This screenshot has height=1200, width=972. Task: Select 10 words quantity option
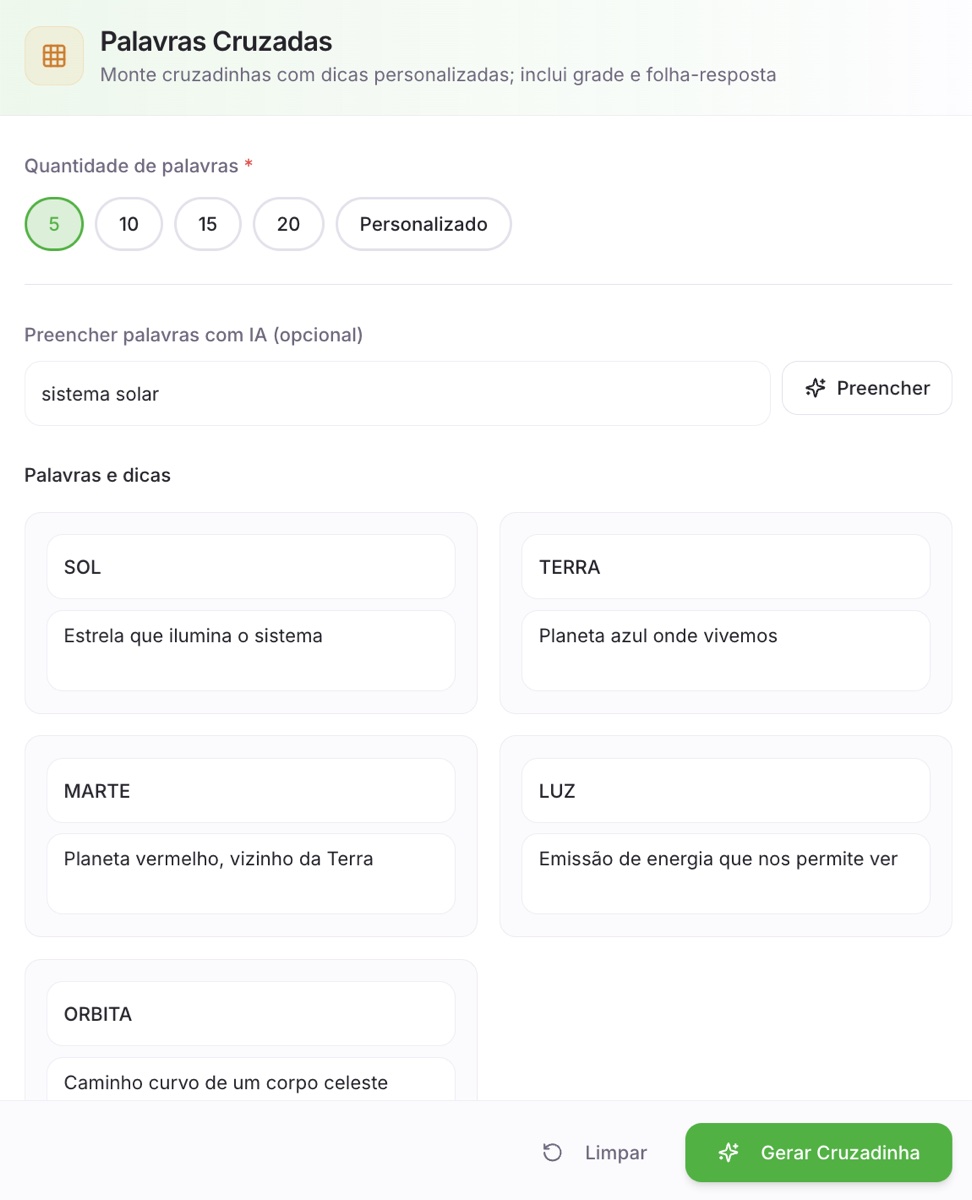click(129, 224)
